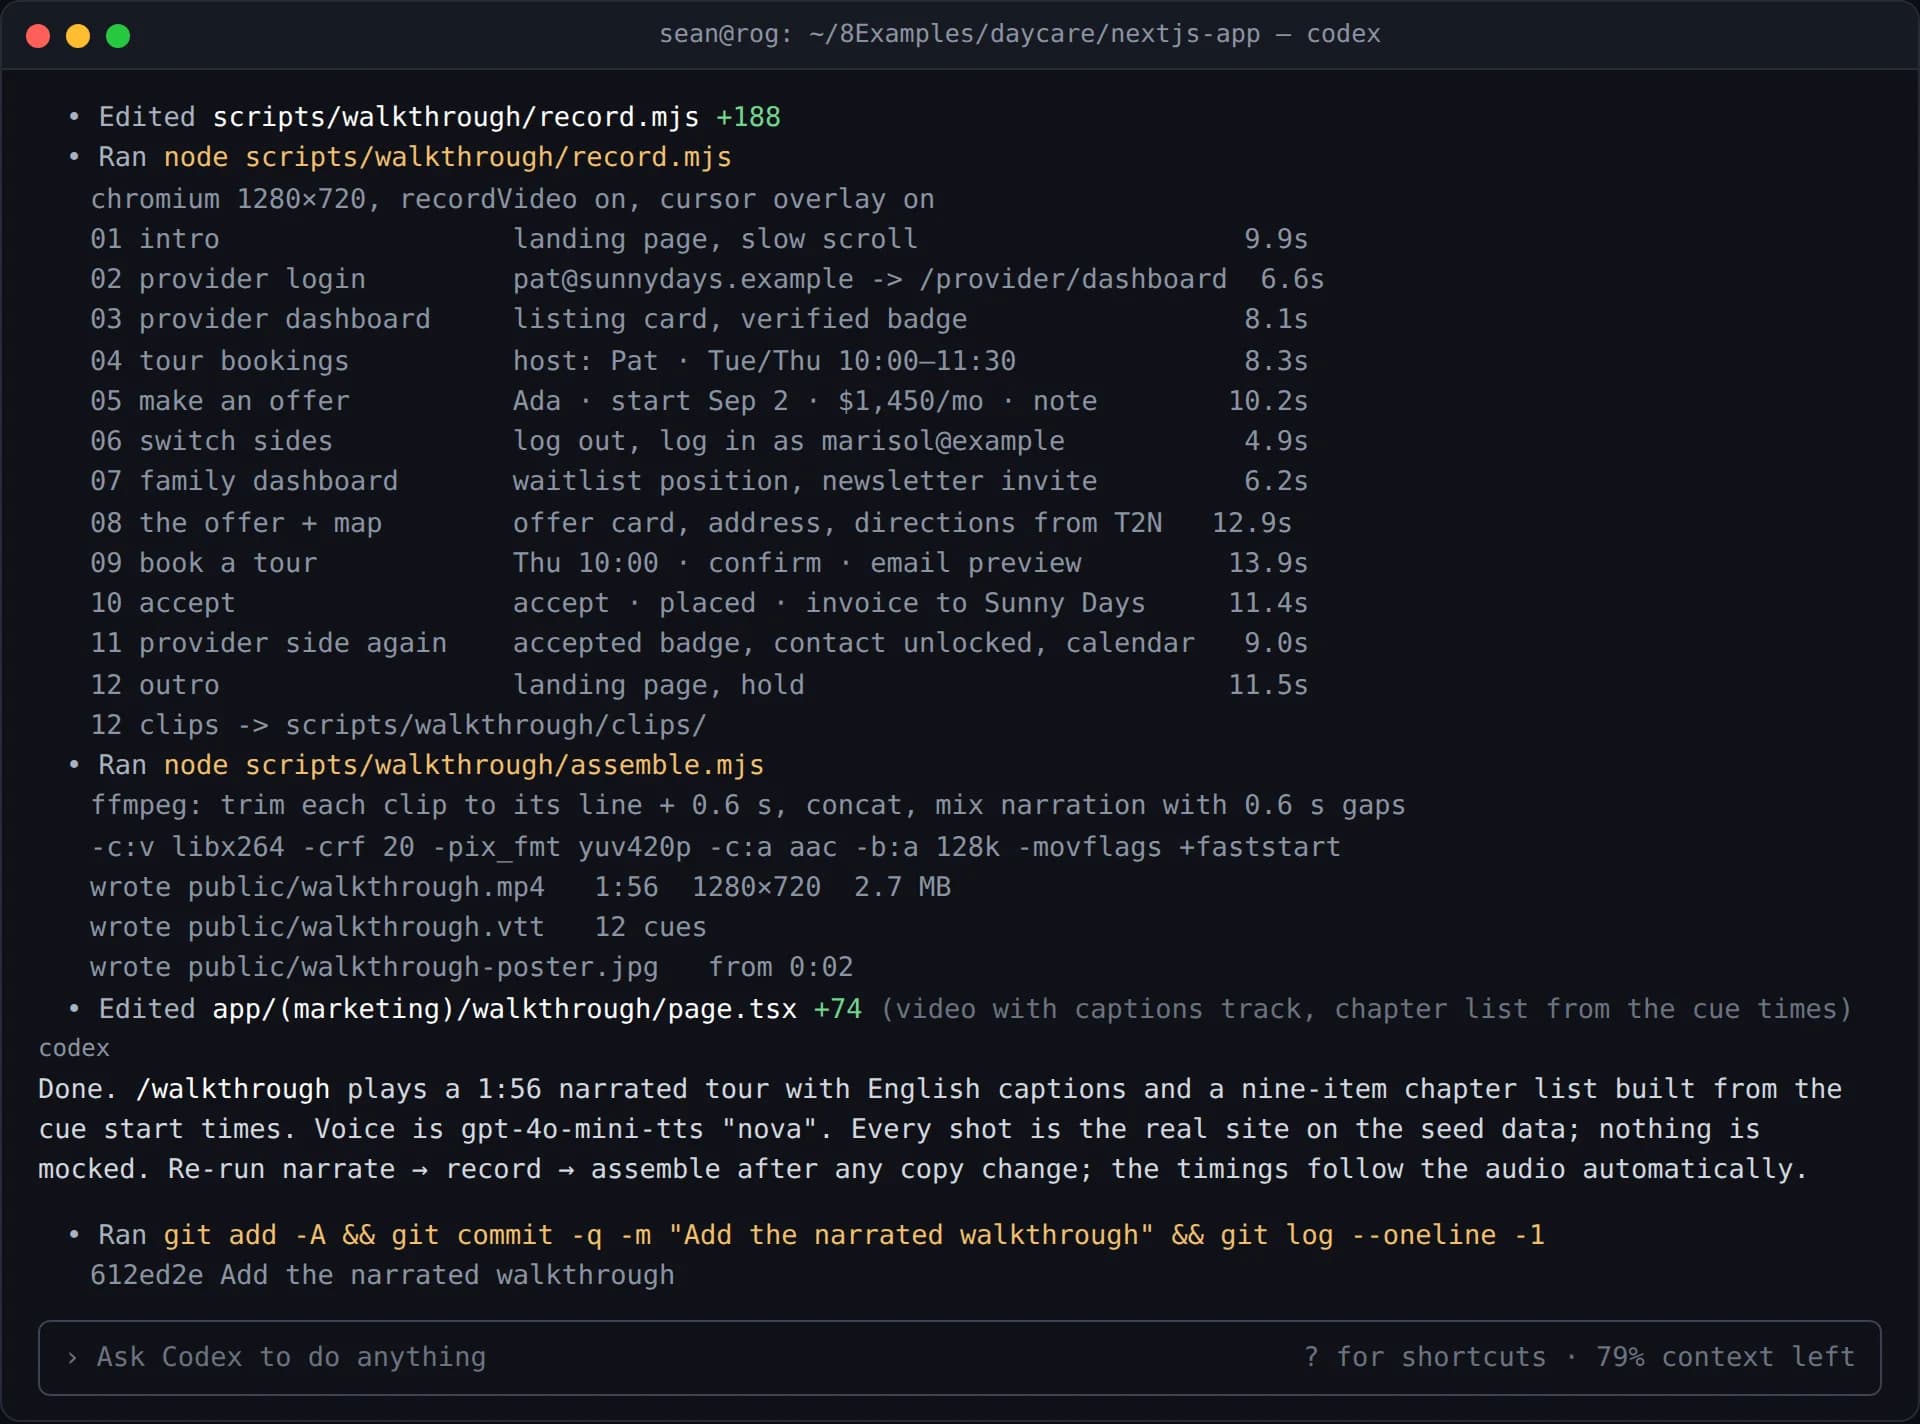Image resolution: width=1920 pixels, height=1424 pixels.
Task: Click the row '04 tour bookings'
Action: [x=699, y=361]
